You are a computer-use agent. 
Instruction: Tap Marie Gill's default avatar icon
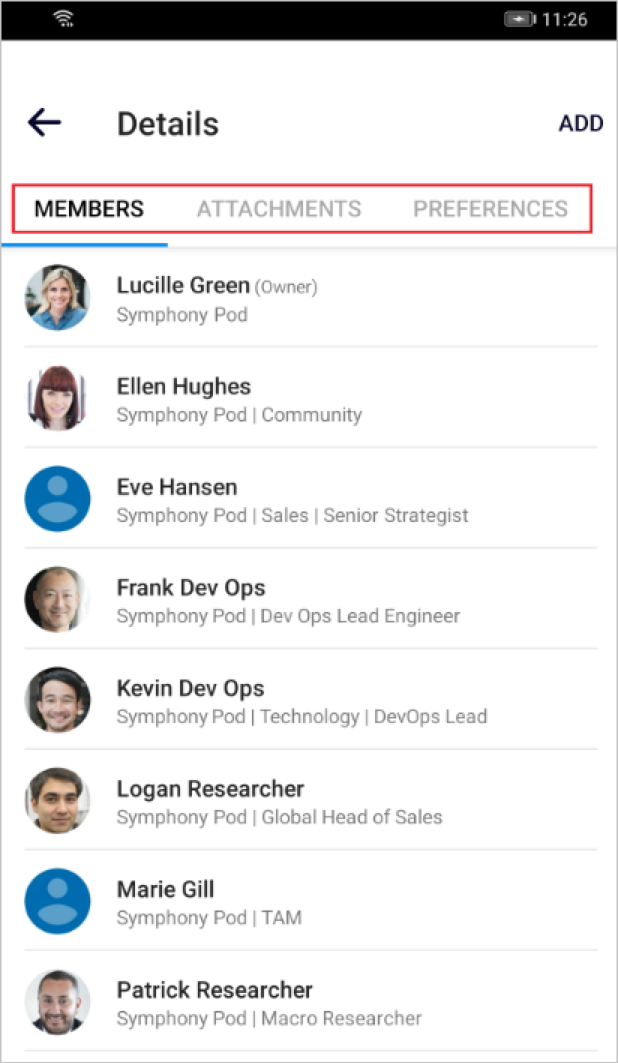click(x=58, y=901)
